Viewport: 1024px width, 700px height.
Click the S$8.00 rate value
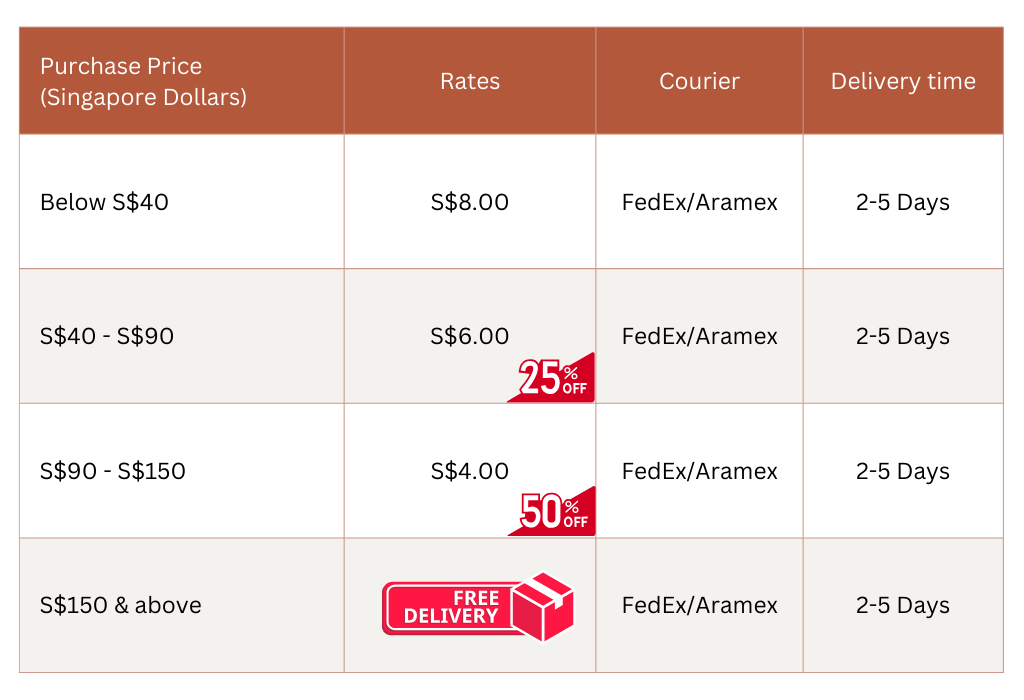pos(470,202)
